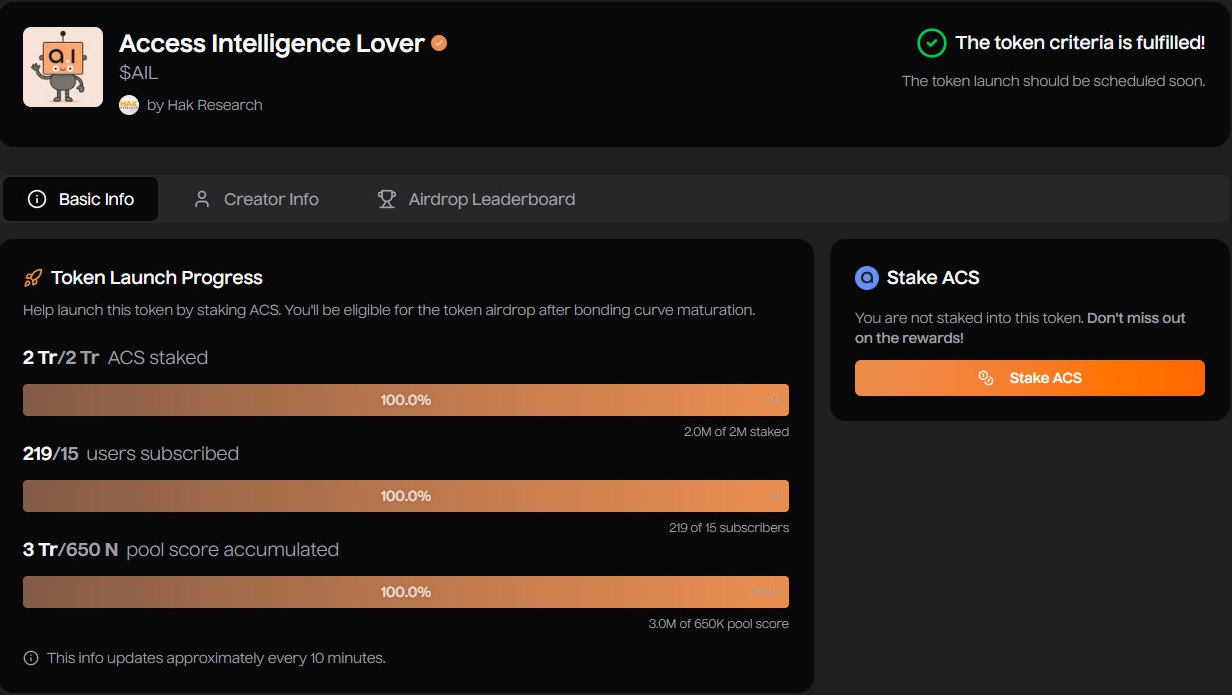
Task: Click the circled info icon on Basic Info
Action: [x=37, y=199]
